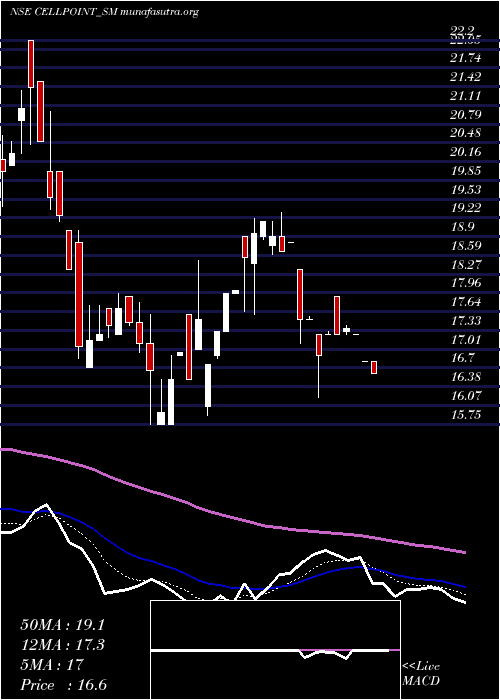Click the 20.79 price axis label
This screenshot has width=500, height=700.
point(466,114)
